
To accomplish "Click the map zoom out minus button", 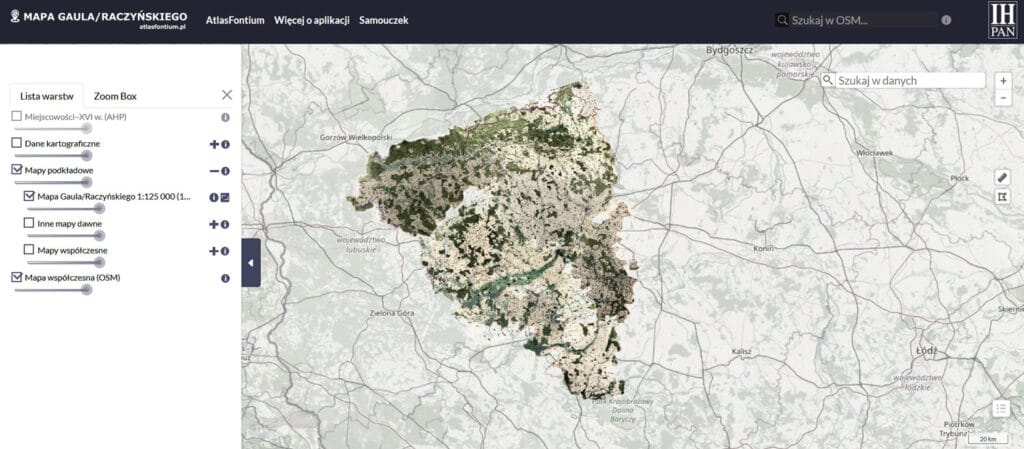I will (x=1003, y=98).
